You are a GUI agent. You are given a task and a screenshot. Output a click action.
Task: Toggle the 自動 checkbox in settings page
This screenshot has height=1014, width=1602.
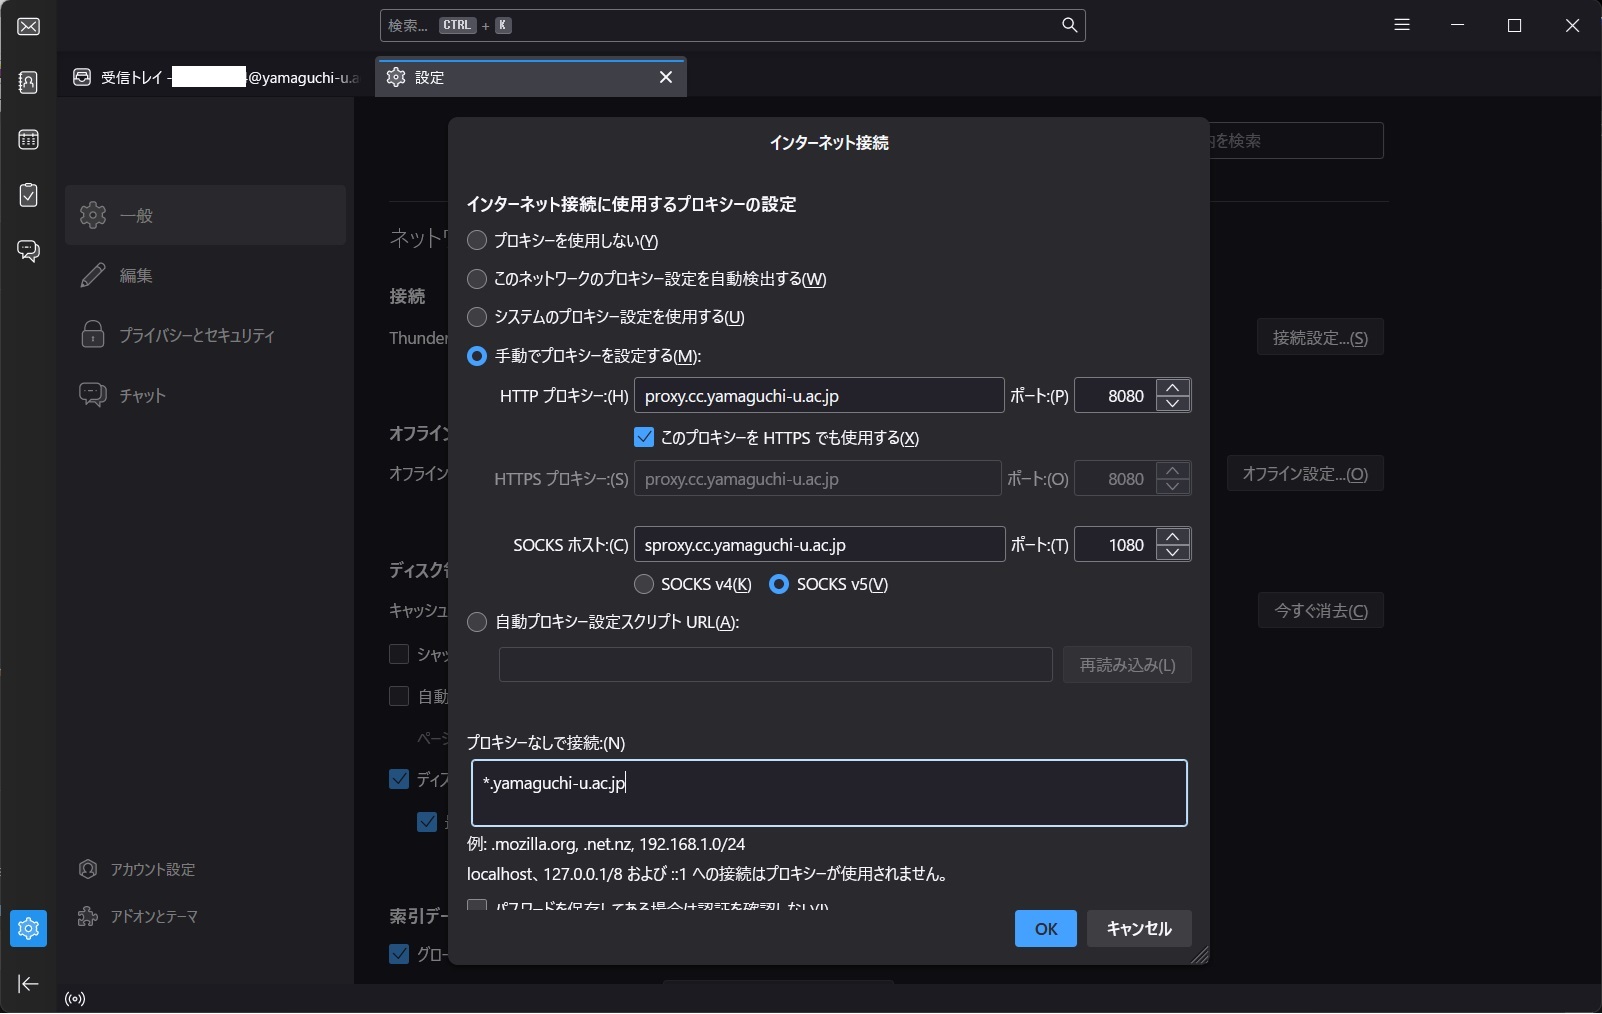point(399,696)
